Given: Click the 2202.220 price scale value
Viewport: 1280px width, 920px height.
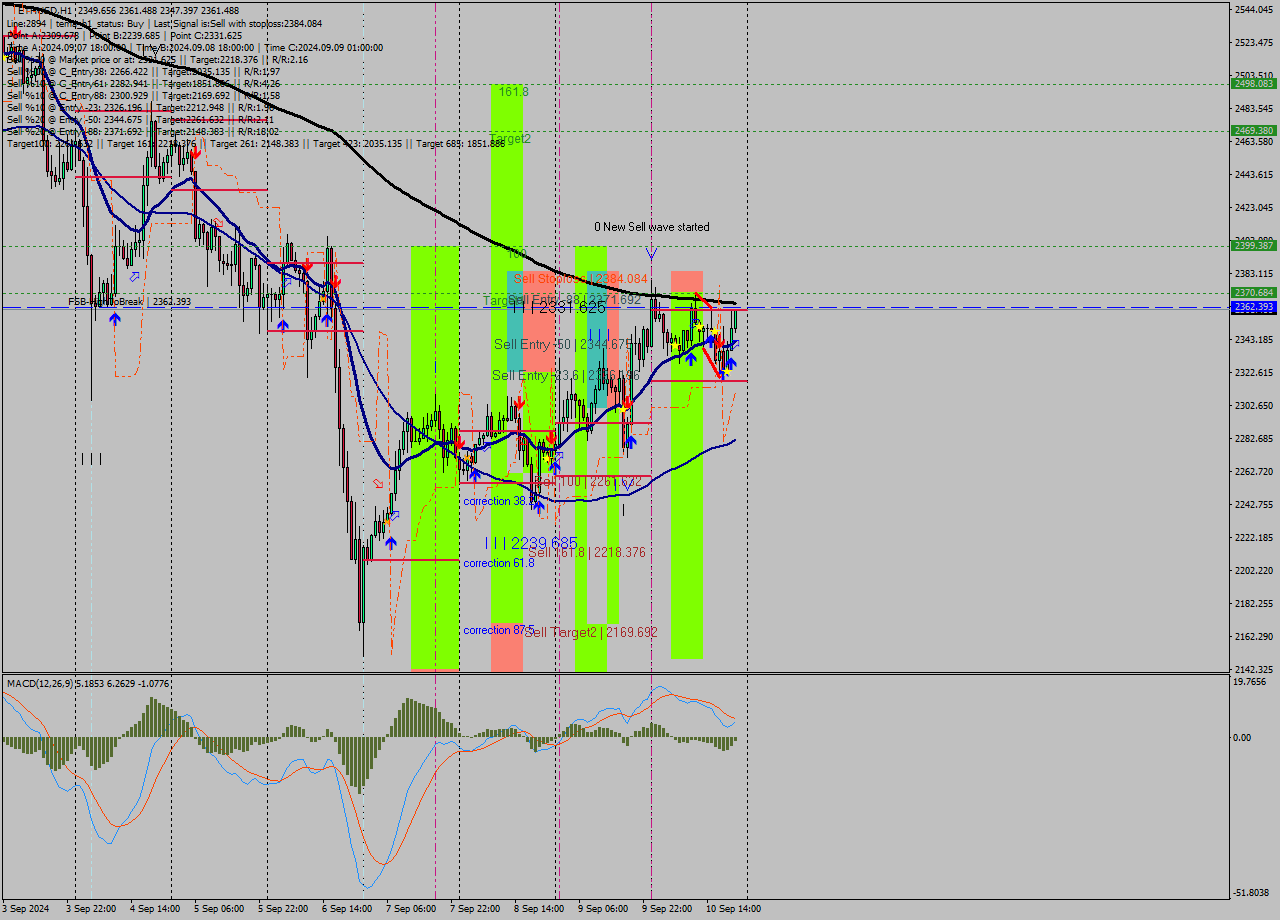Looking at the screenshot, I should point(1254,570).
